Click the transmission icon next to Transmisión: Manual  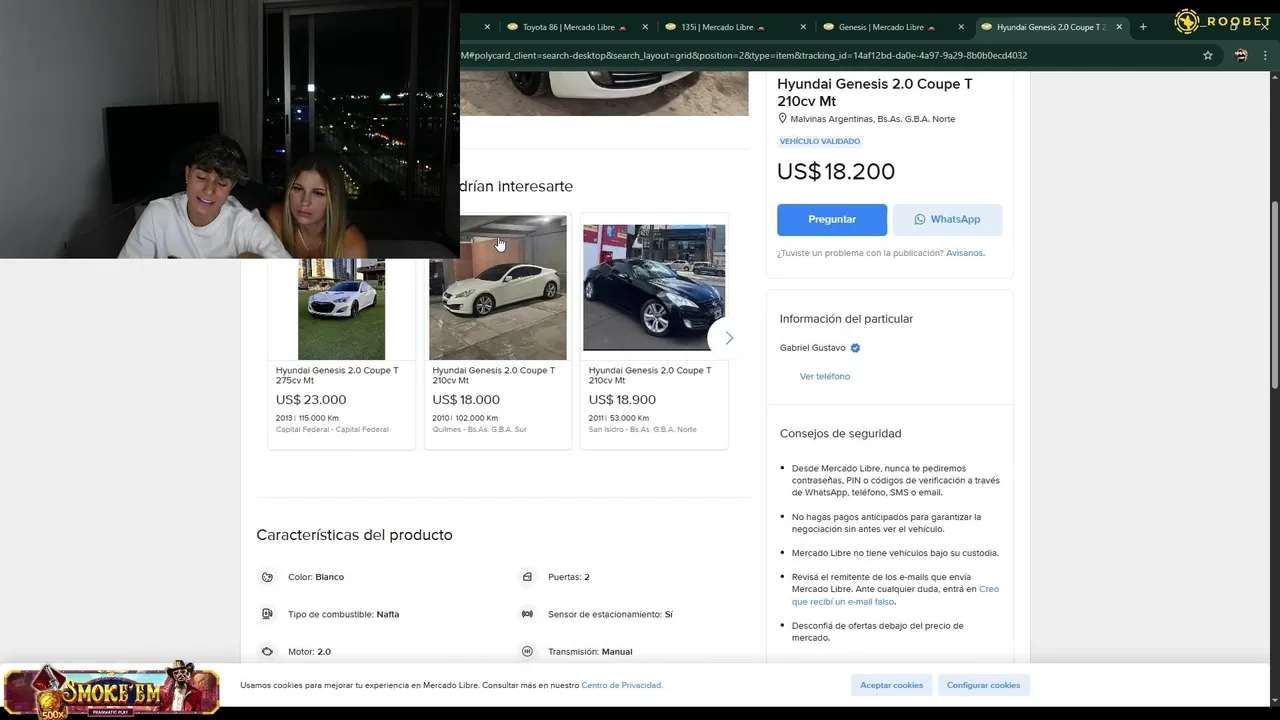tap(527, 651)
